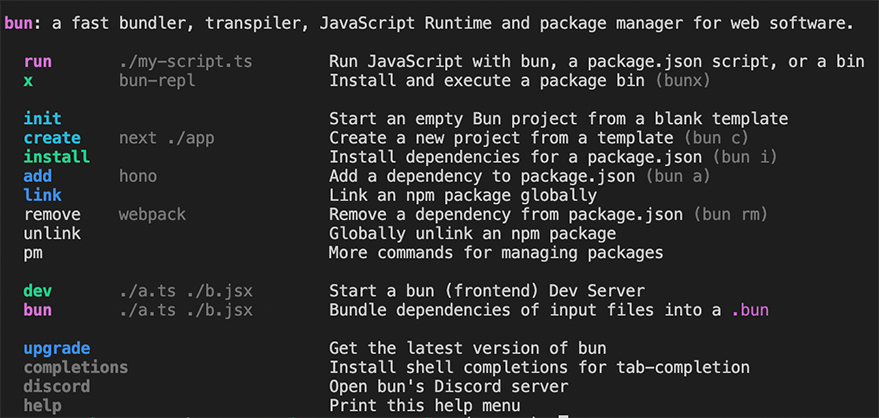Click 'Install shell completions for tab-completion' description

click(x=539, y=368)
